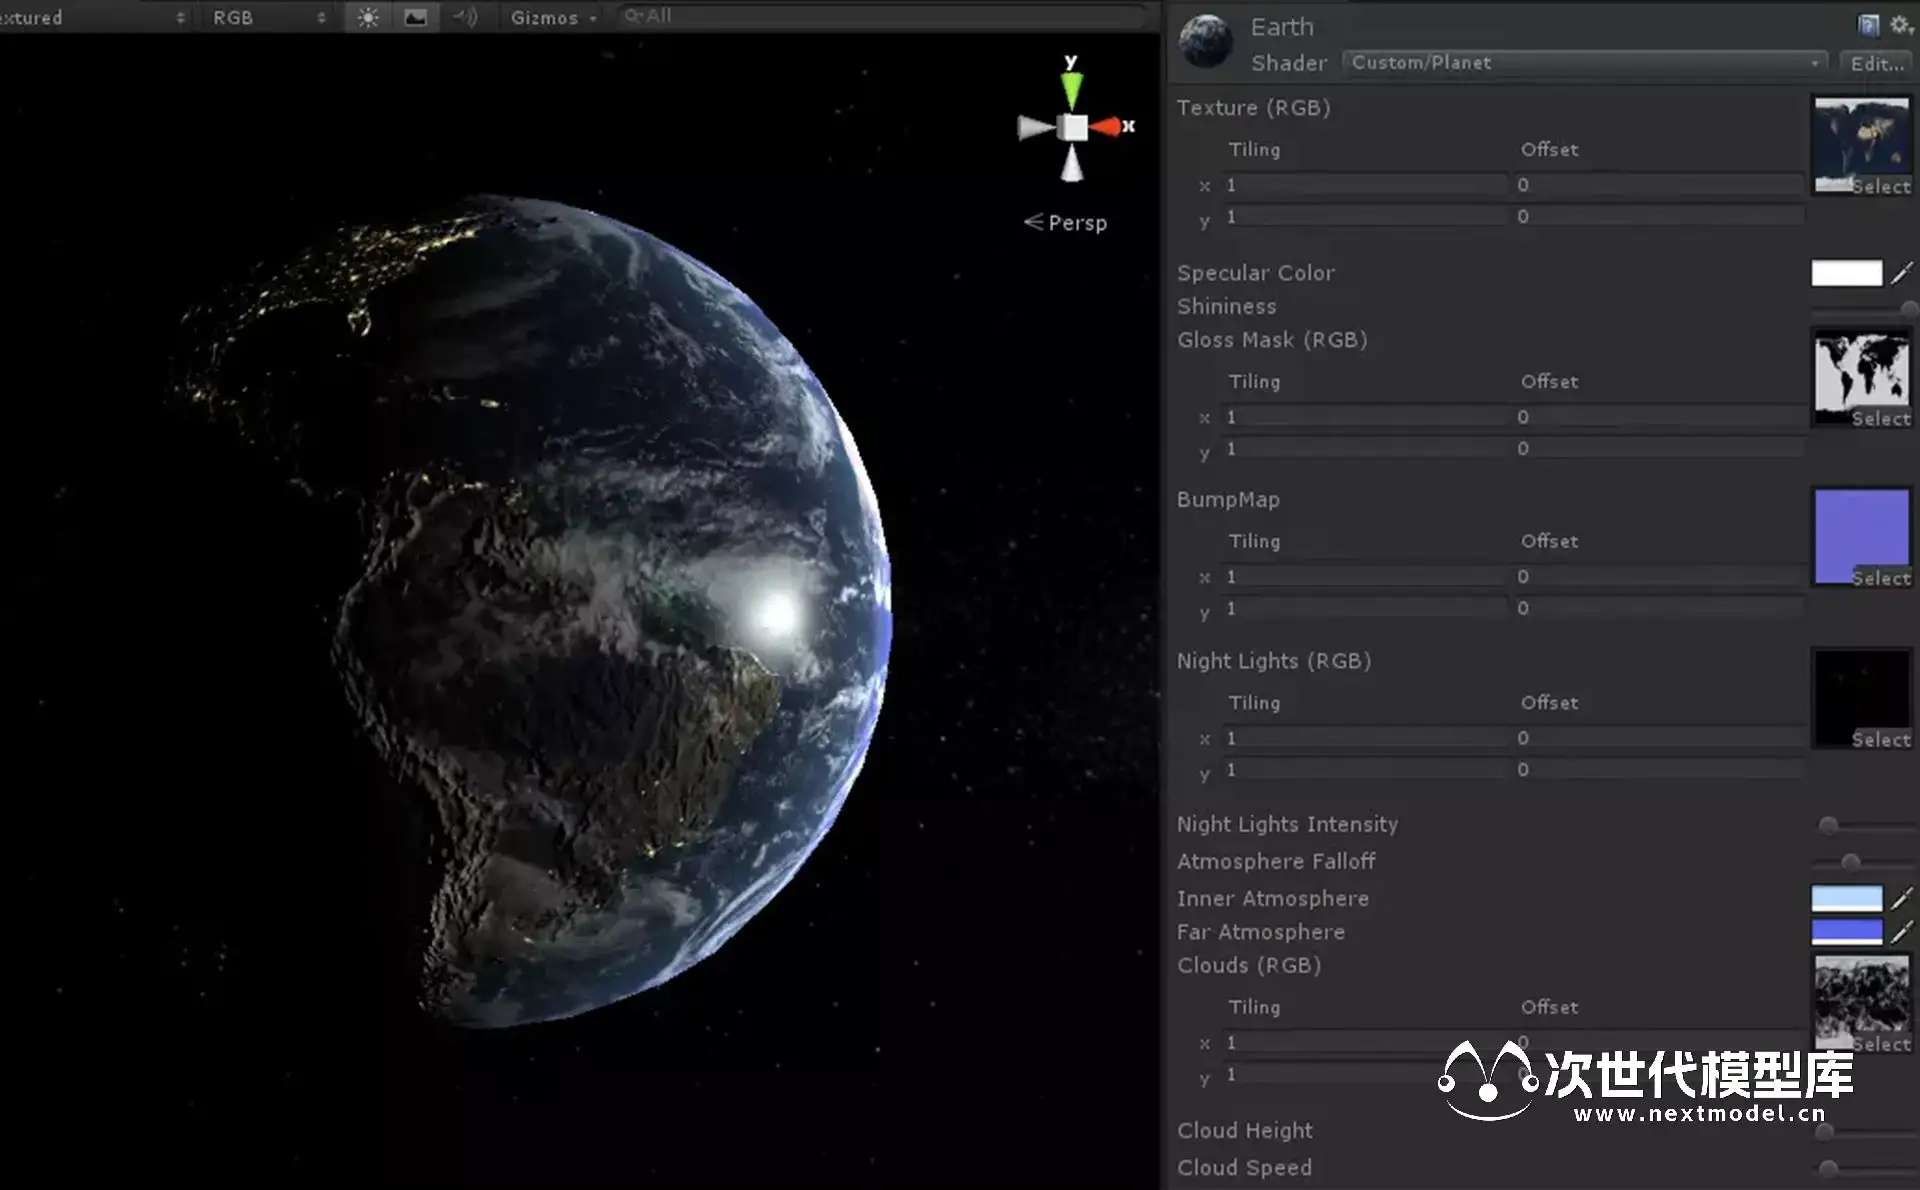1920x1190 pixels.
Task: Click the Earth material preview sphere
Action: (x=1206, y=42)
